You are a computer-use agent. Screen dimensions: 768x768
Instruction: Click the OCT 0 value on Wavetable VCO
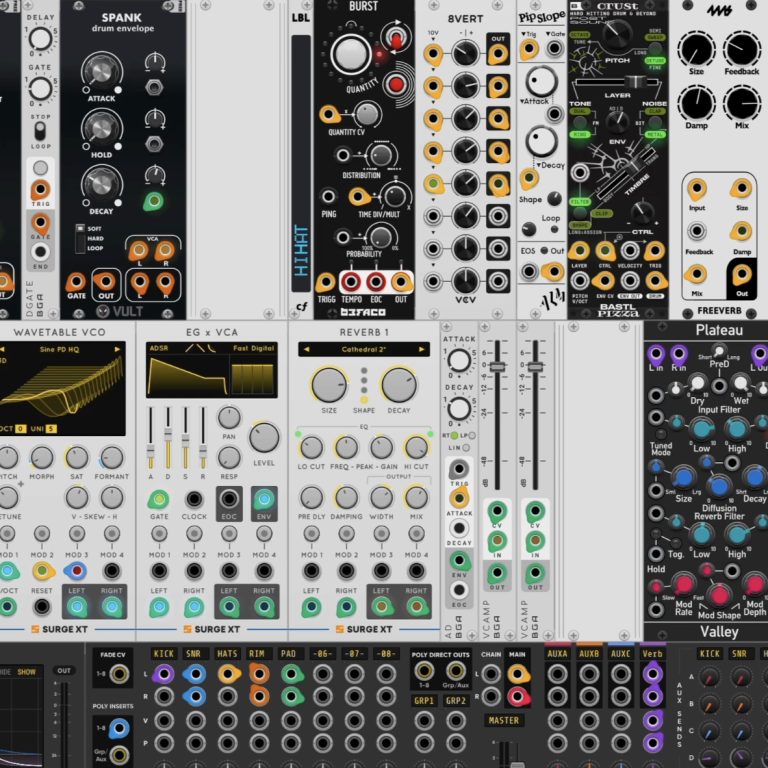click(20, 429)
